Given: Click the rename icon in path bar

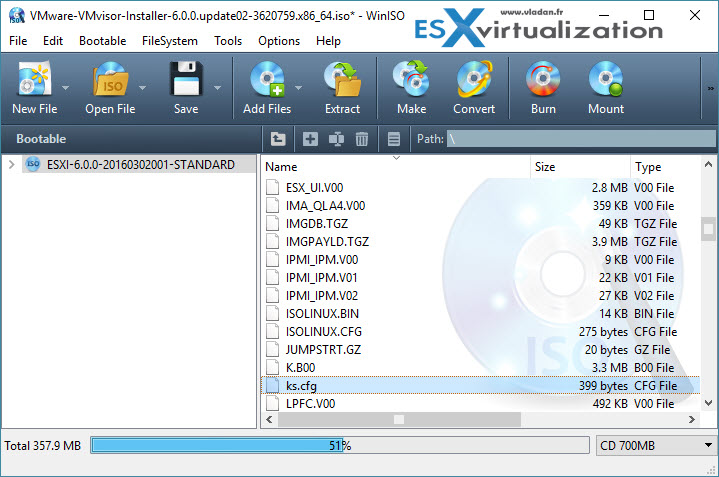Looking at the screenshot, I should (336, 139).
